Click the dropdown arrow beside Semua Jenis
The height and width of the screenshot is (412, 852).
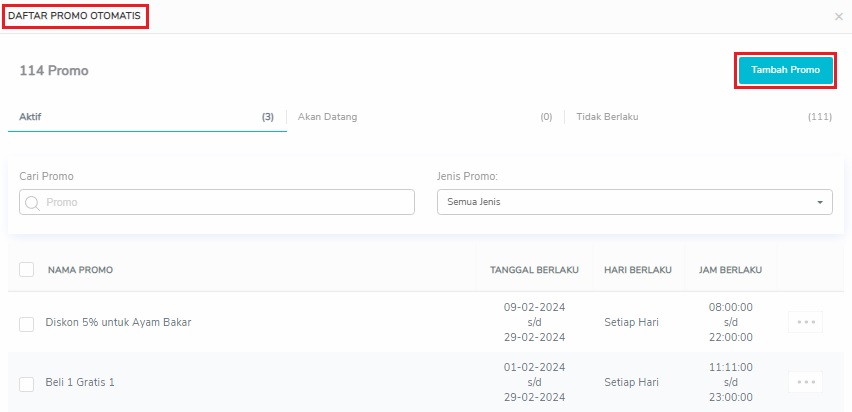click(x=820, y=202)
